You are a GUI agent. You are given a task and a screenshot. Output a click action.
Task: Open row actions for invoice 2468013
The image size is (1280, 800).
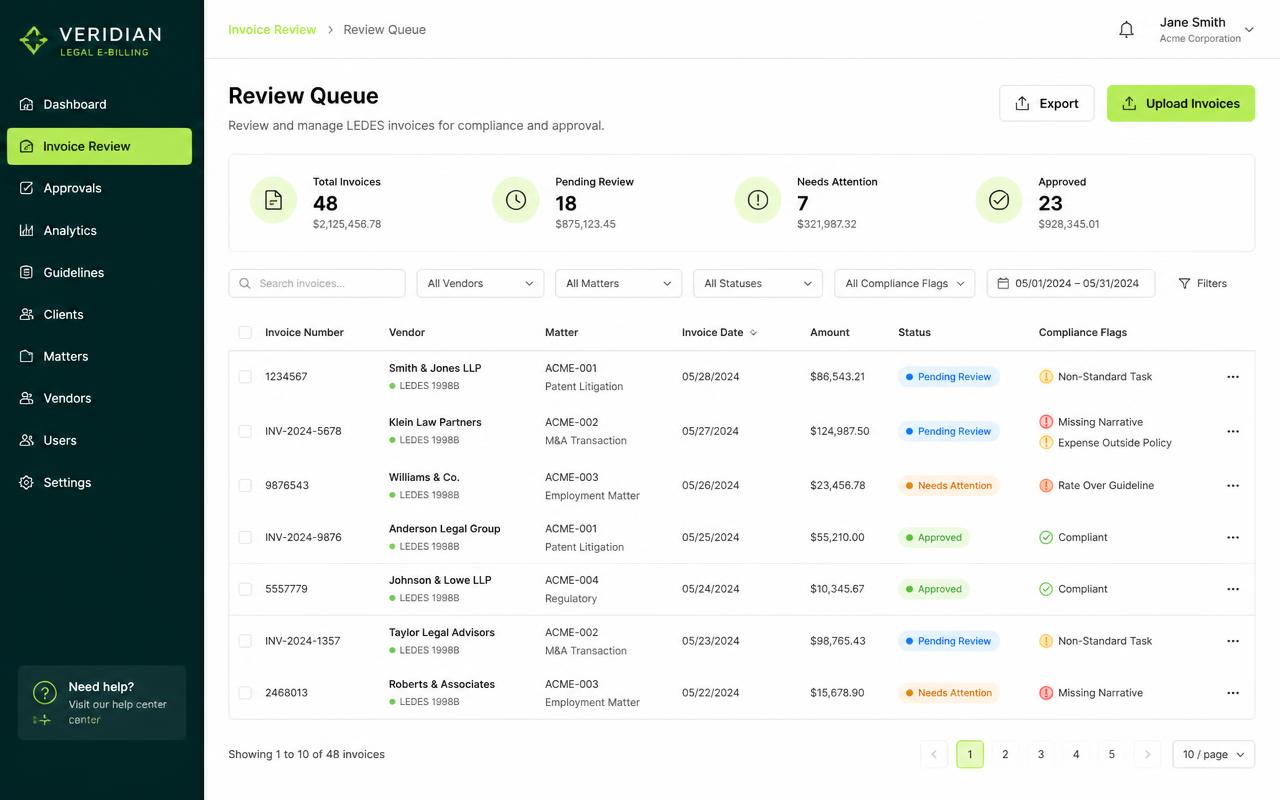click(x=1233, y=693)
